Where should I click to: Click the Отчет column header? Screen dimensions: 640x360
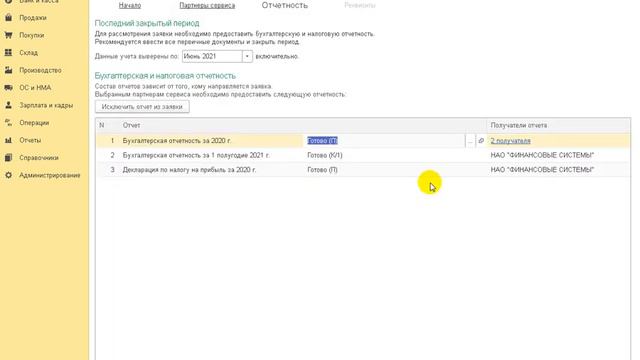pyautogui.click(x=131, y=125)
